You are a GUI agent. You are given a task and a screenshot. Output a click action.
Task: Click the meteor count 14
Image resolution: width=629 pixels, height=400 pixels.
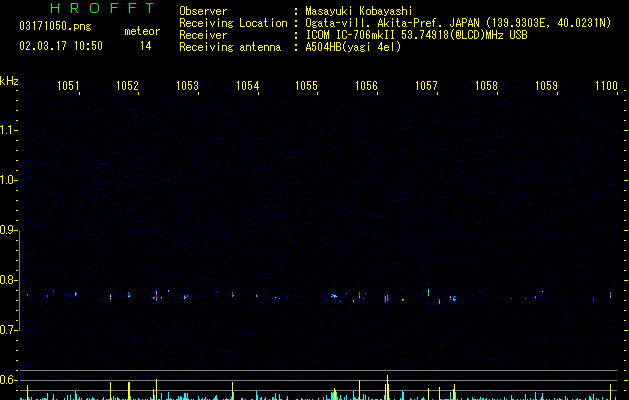[146, 46]
